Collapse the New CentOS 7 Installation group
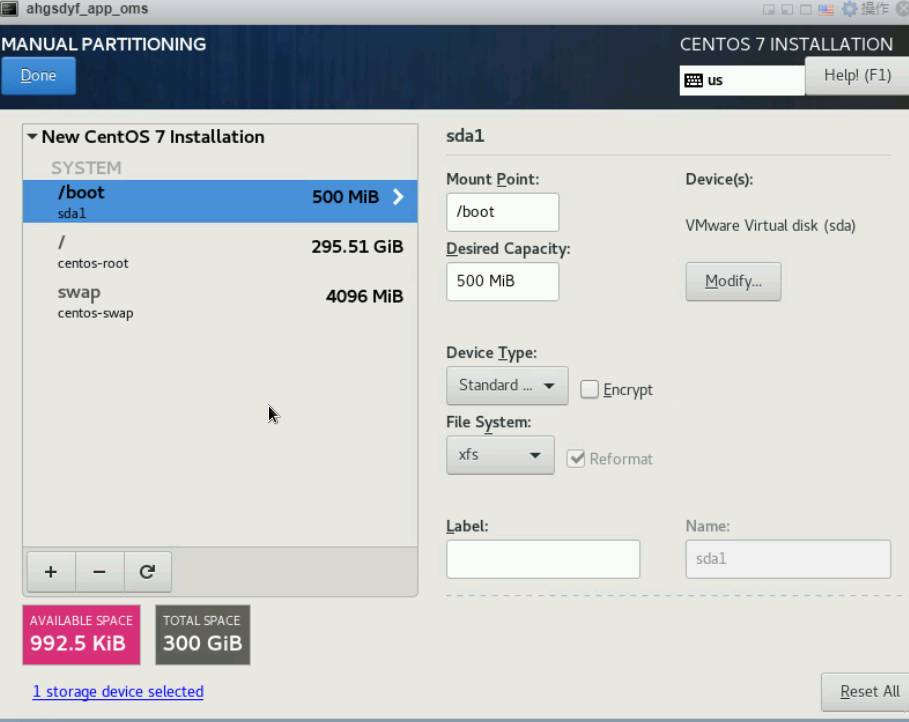Image resolution: width=909 pixels, height=722 pixels. [x=32, y=137]
